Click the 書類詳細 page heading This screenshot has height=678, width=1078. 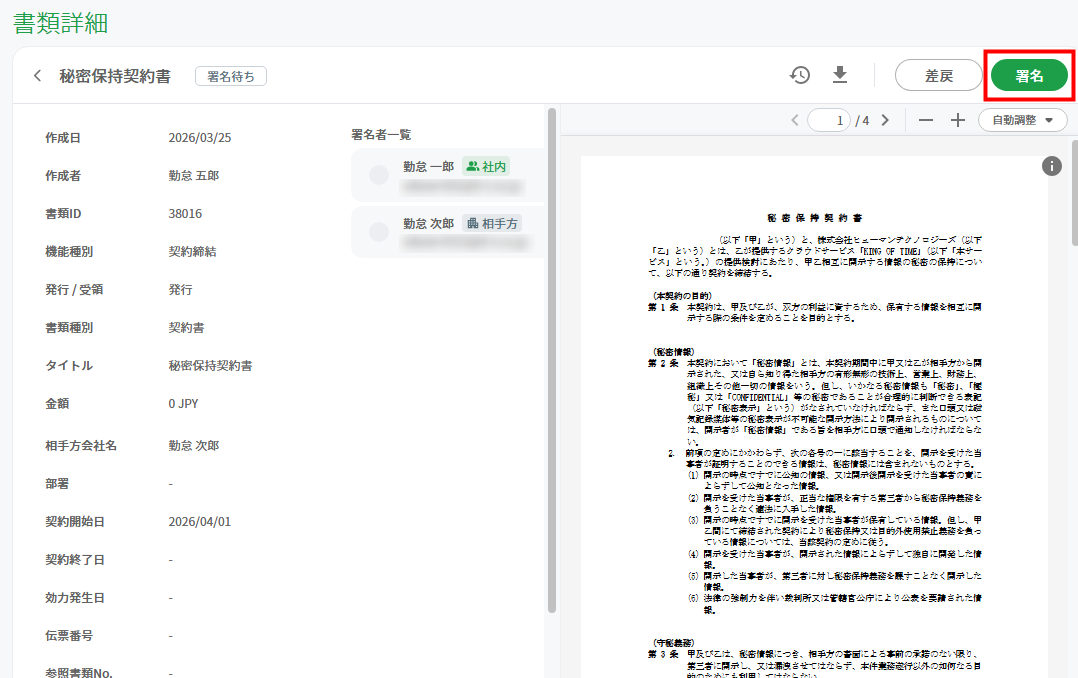[x=60, y=23]
